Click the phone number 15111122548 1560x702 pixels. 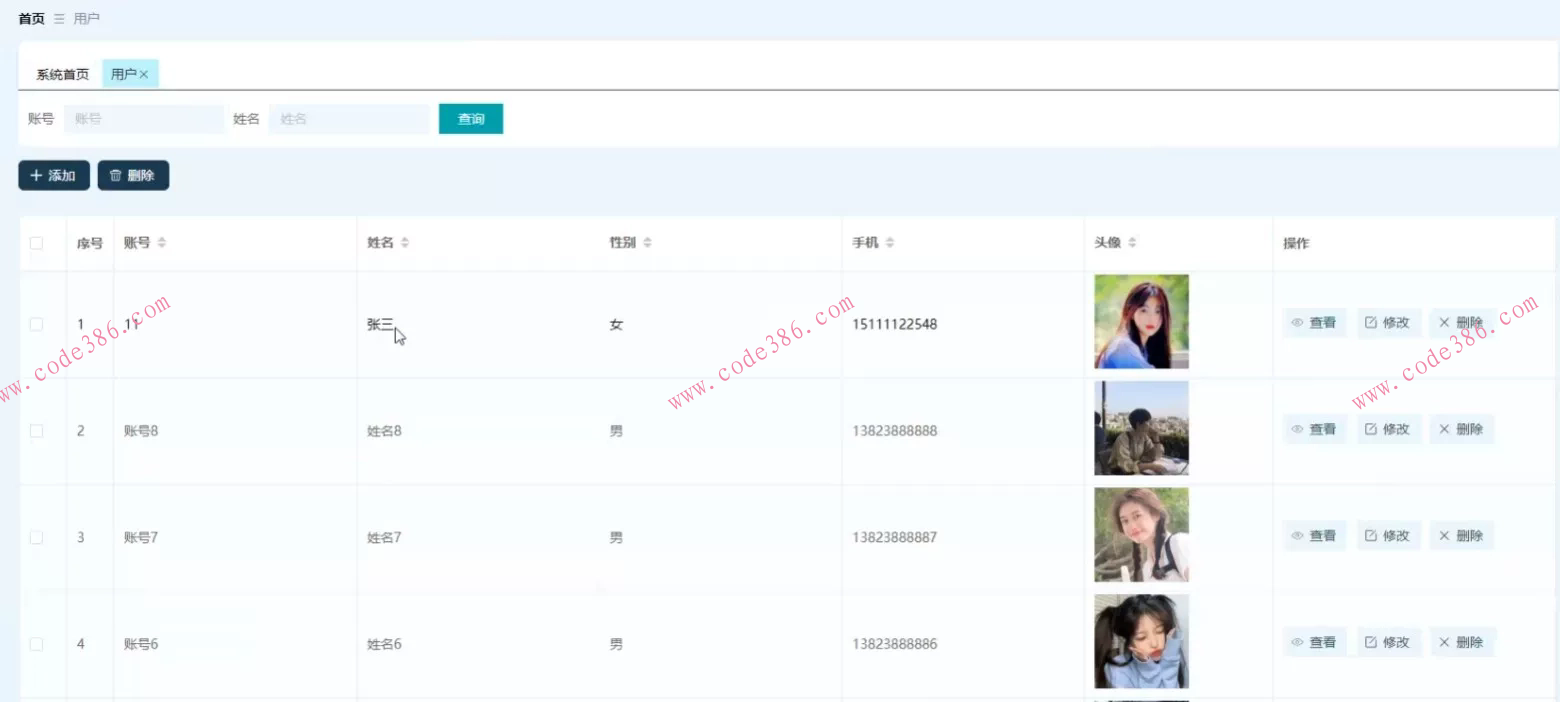point(895,324)
